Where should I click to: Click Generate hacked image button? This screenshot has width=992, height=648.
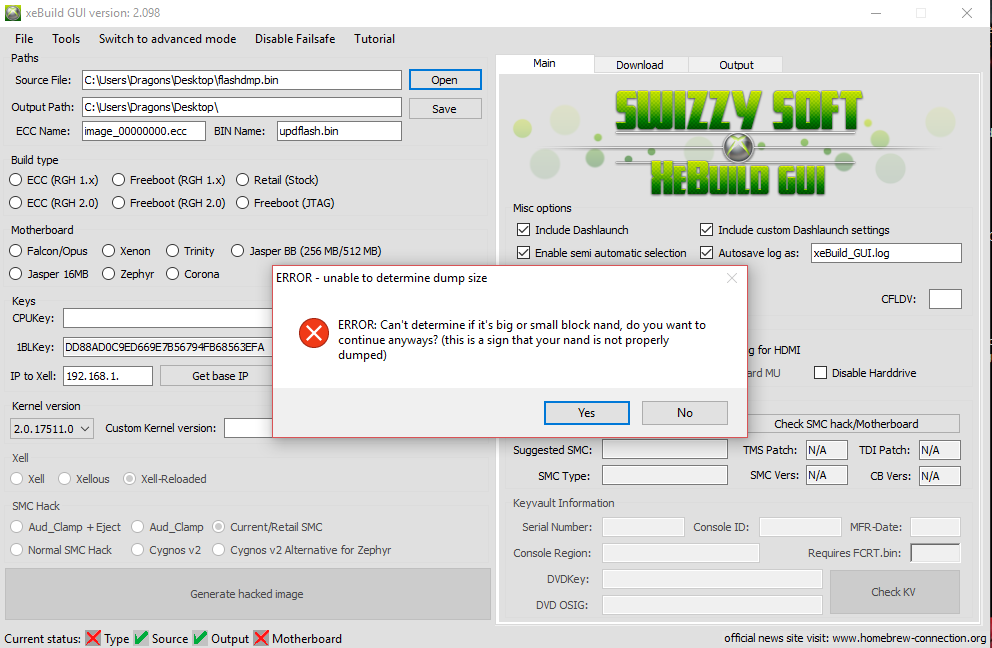[247, 594]
